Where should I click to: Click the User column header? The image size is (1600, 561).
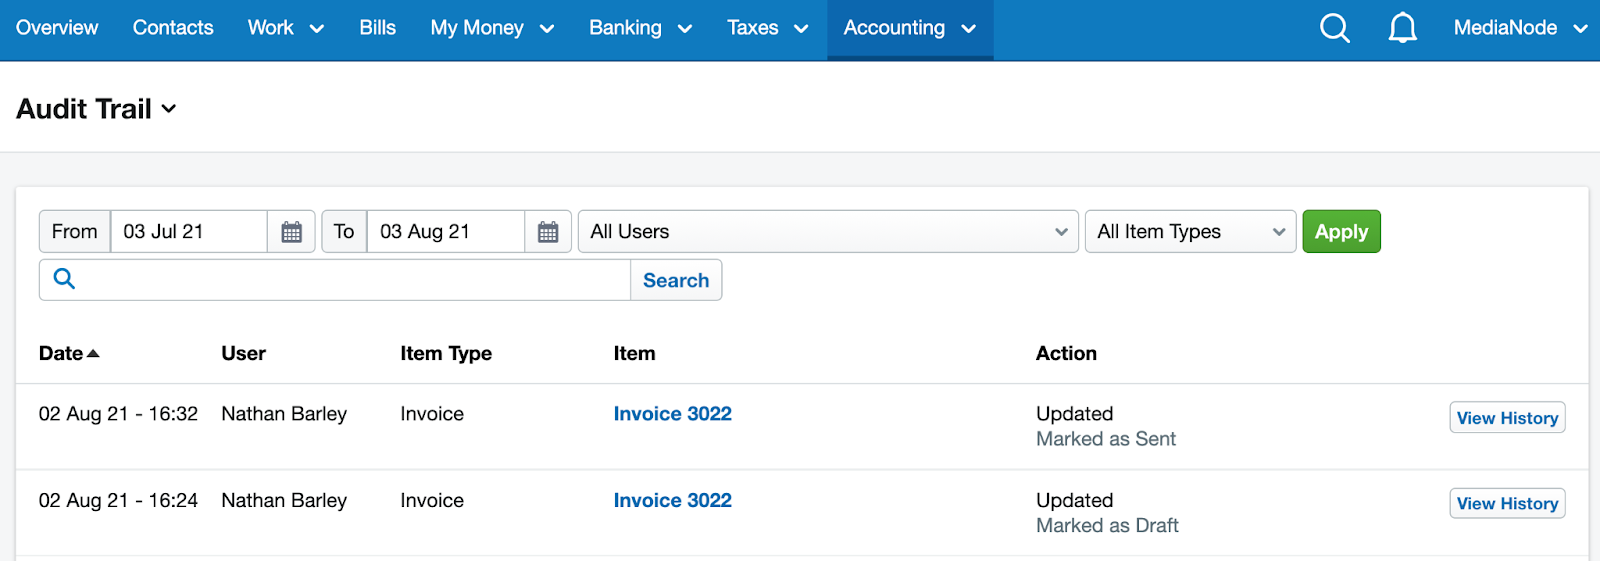(x=244, y=353)
